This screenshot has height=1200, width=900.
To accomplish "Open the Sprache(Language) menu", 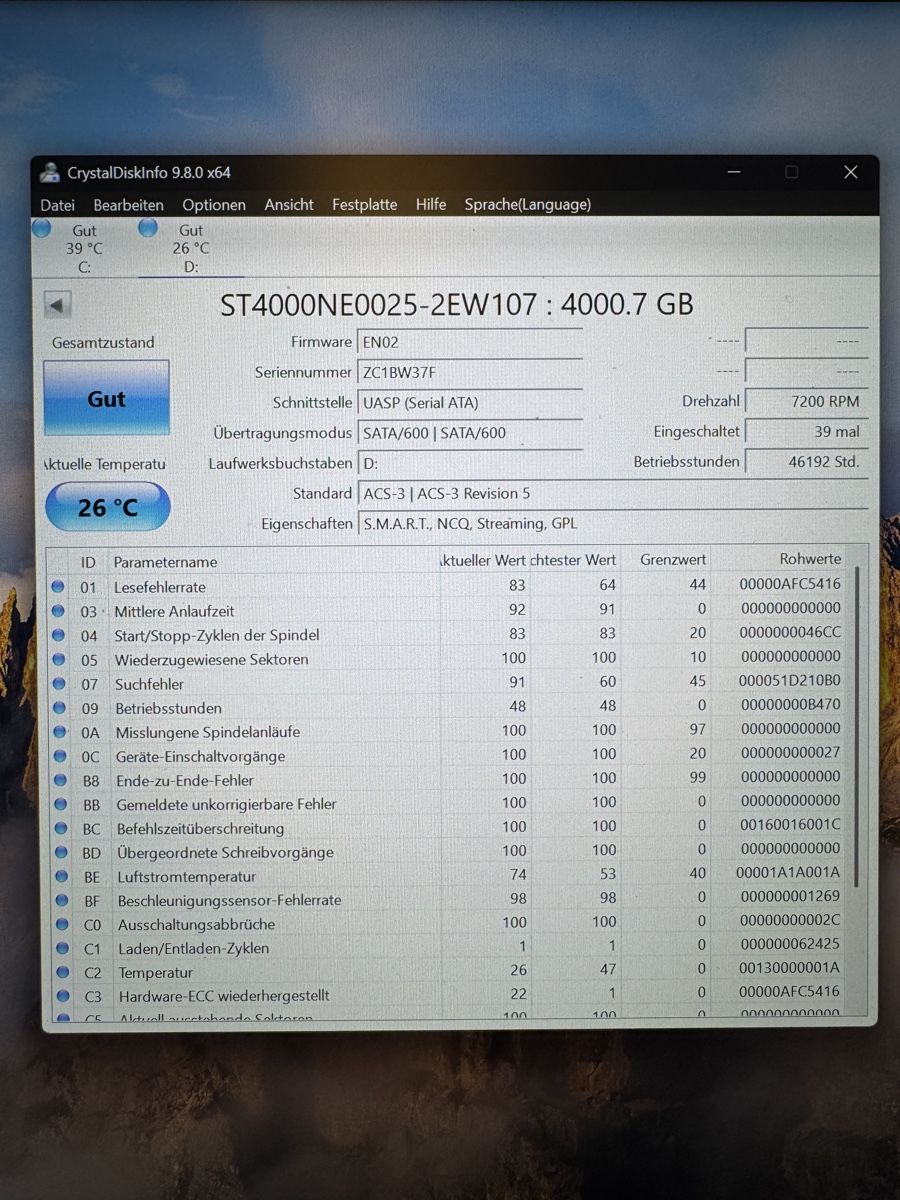I will (528, 204).
